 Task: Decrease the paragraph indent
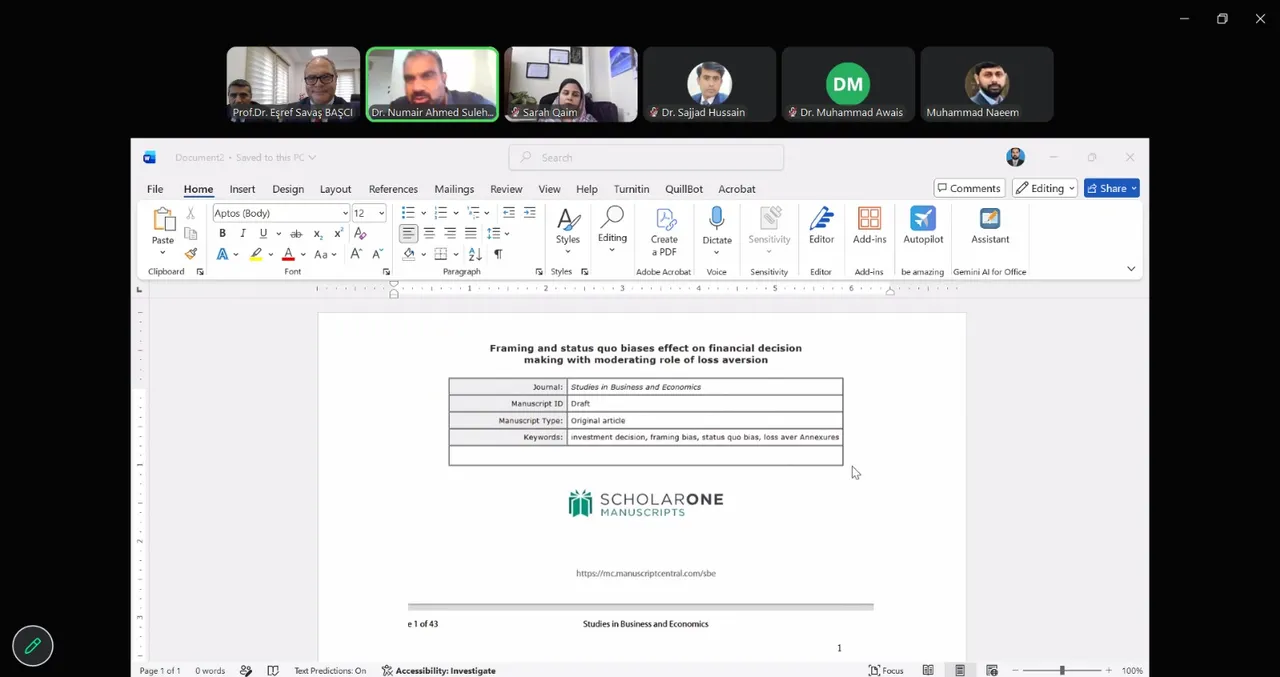pyautogui.click(x=509, y=213)
